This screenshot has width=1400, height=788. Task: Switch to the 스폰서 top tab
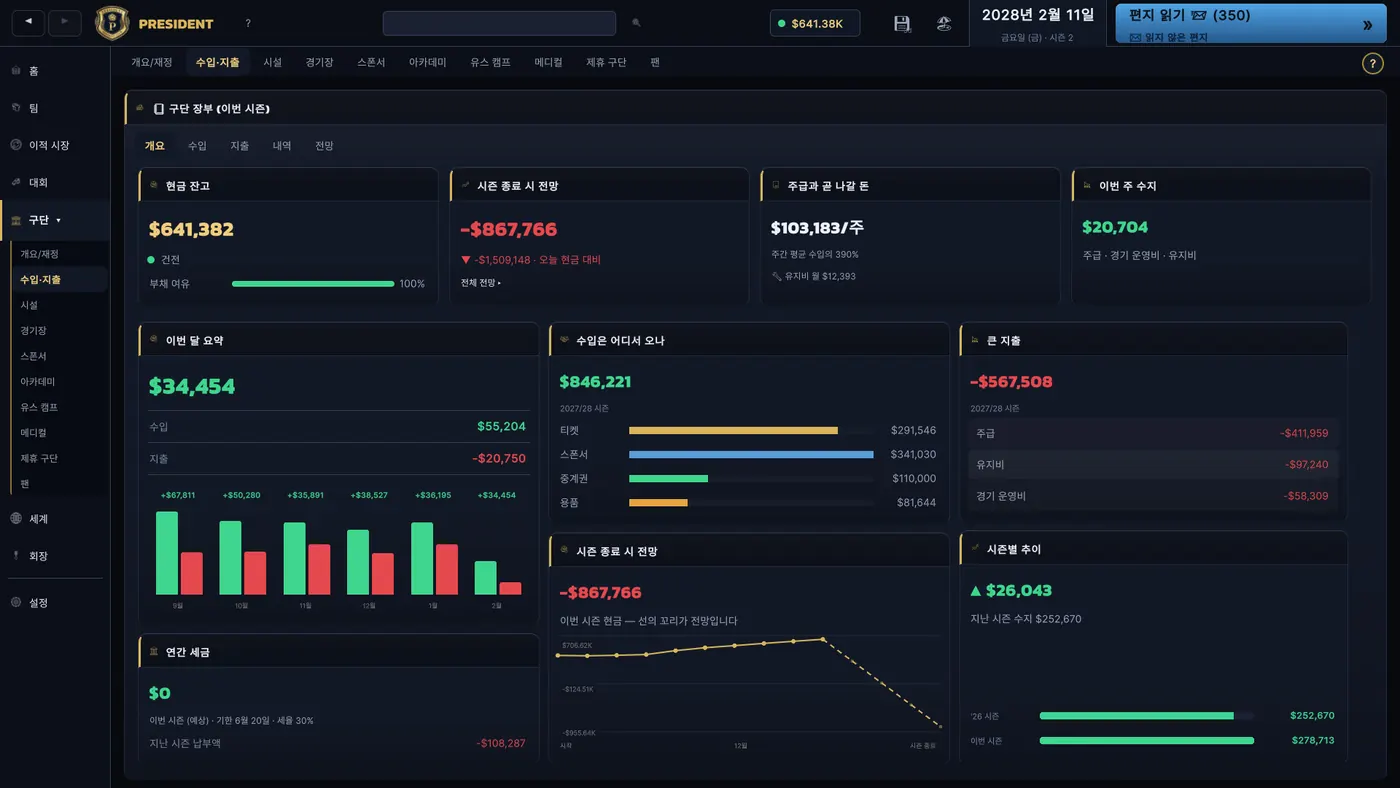pyautogui.click(x=371, y=62)
